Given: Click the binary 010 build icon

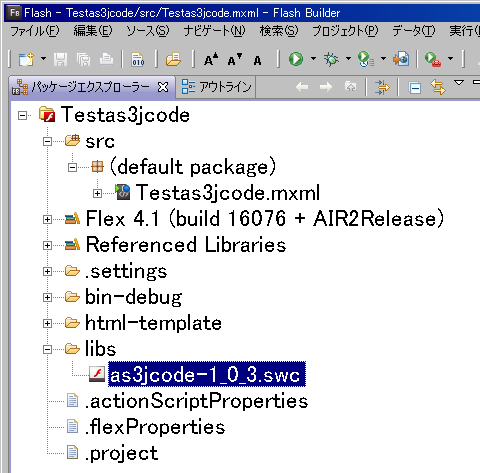Looking at the screenshot, I should pyautogui.click(x=138, y=60).
